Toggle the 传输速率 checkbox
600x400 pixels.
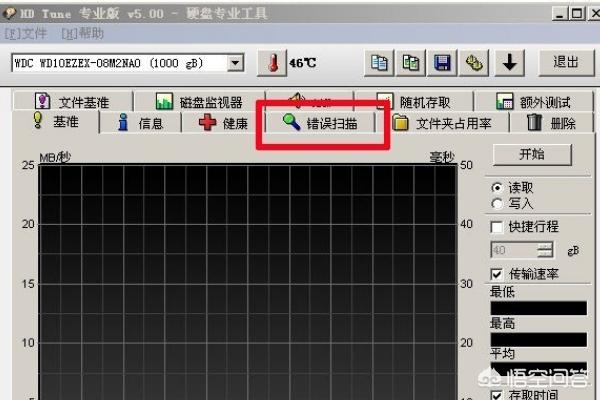(497, 274)
